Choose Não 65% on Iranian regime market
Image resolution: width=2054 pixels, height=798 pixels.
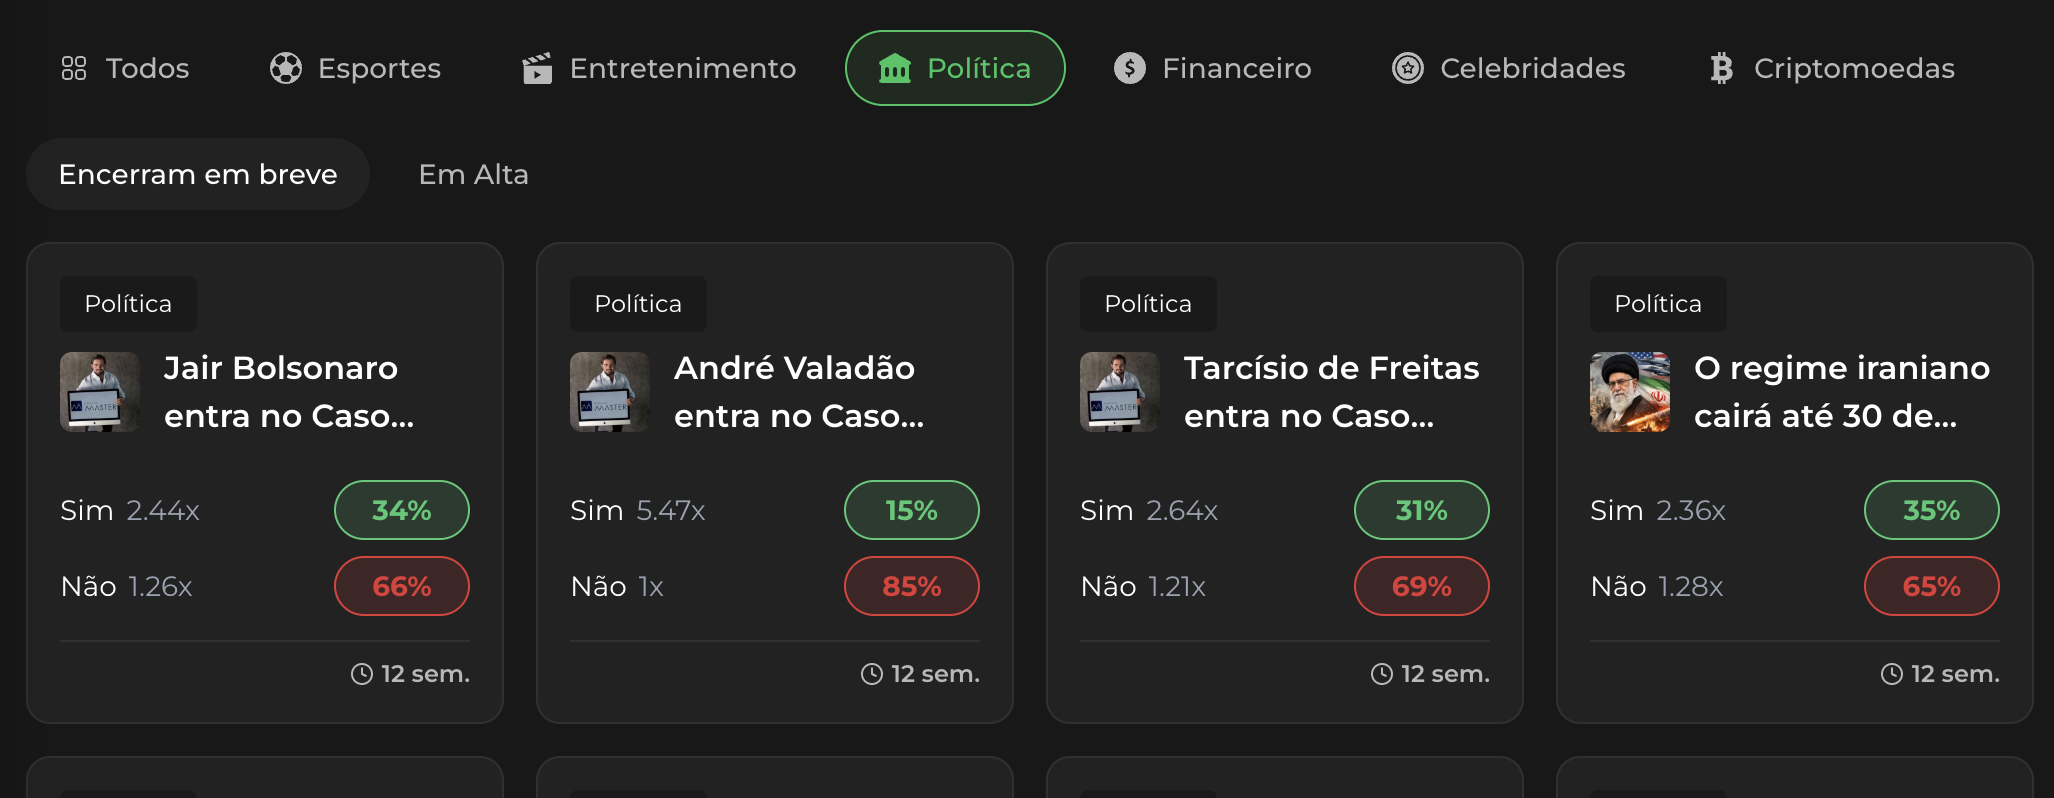[x=1931, y=586]
